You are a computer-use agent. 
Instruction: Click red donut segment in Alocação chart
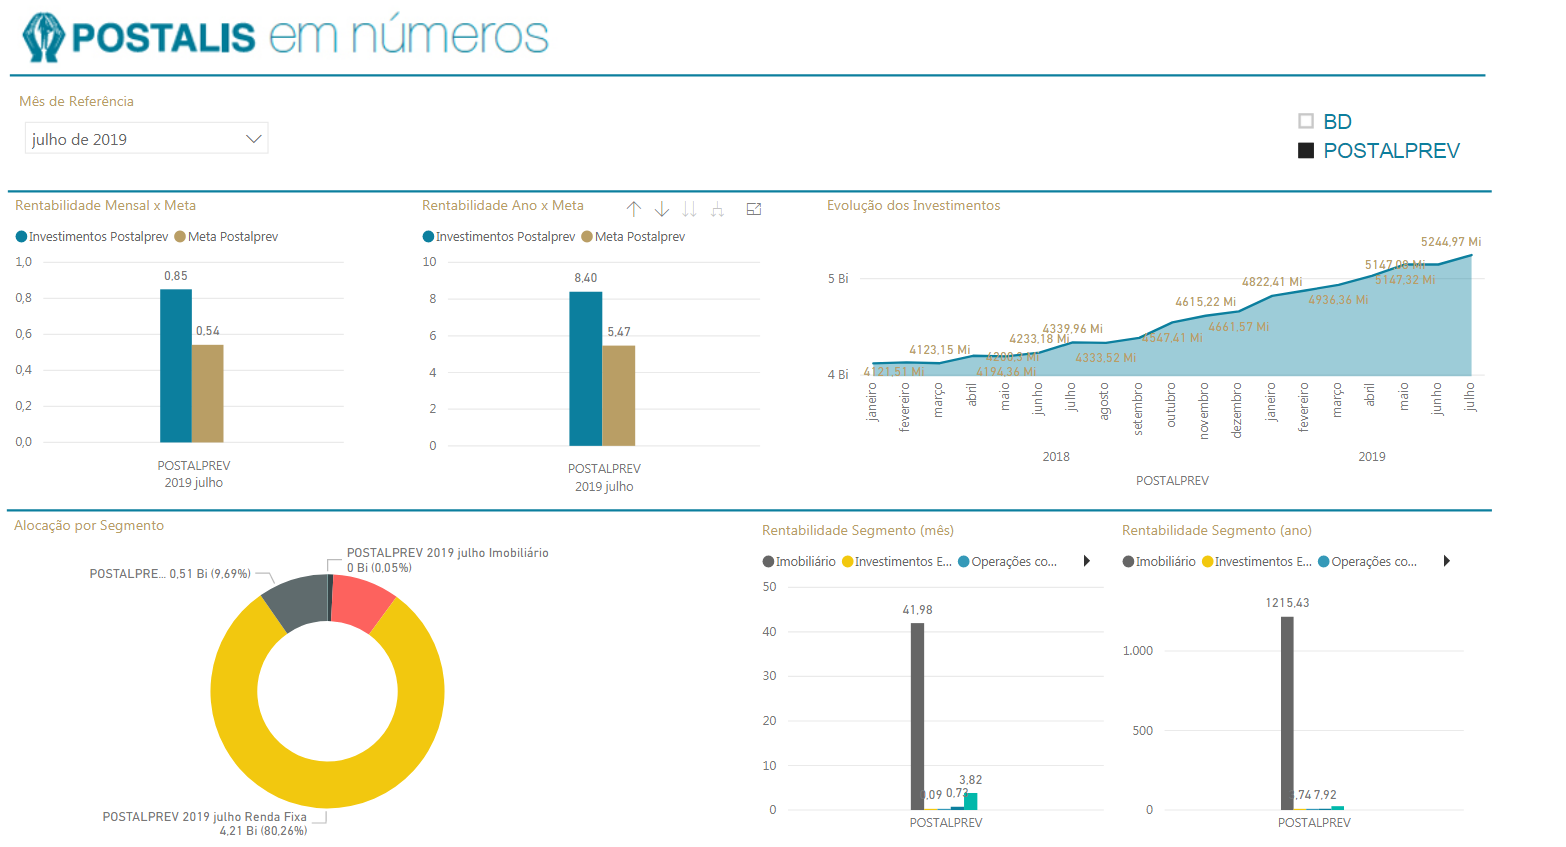359,601
